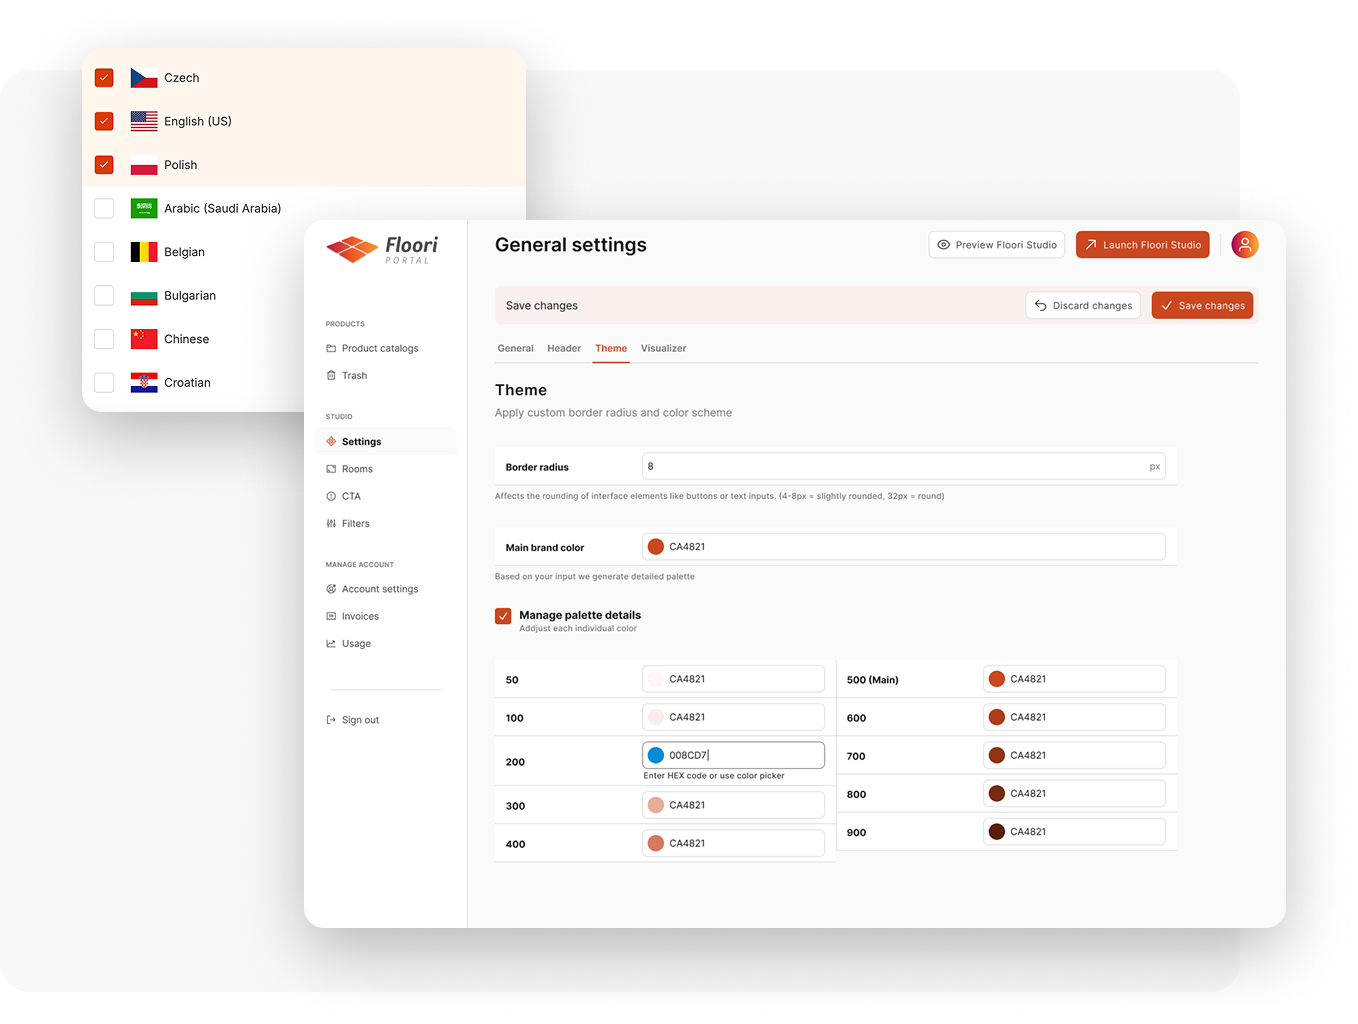Open Product catalogs from the sidebar

pyautogui.click(x=379, y=349)
